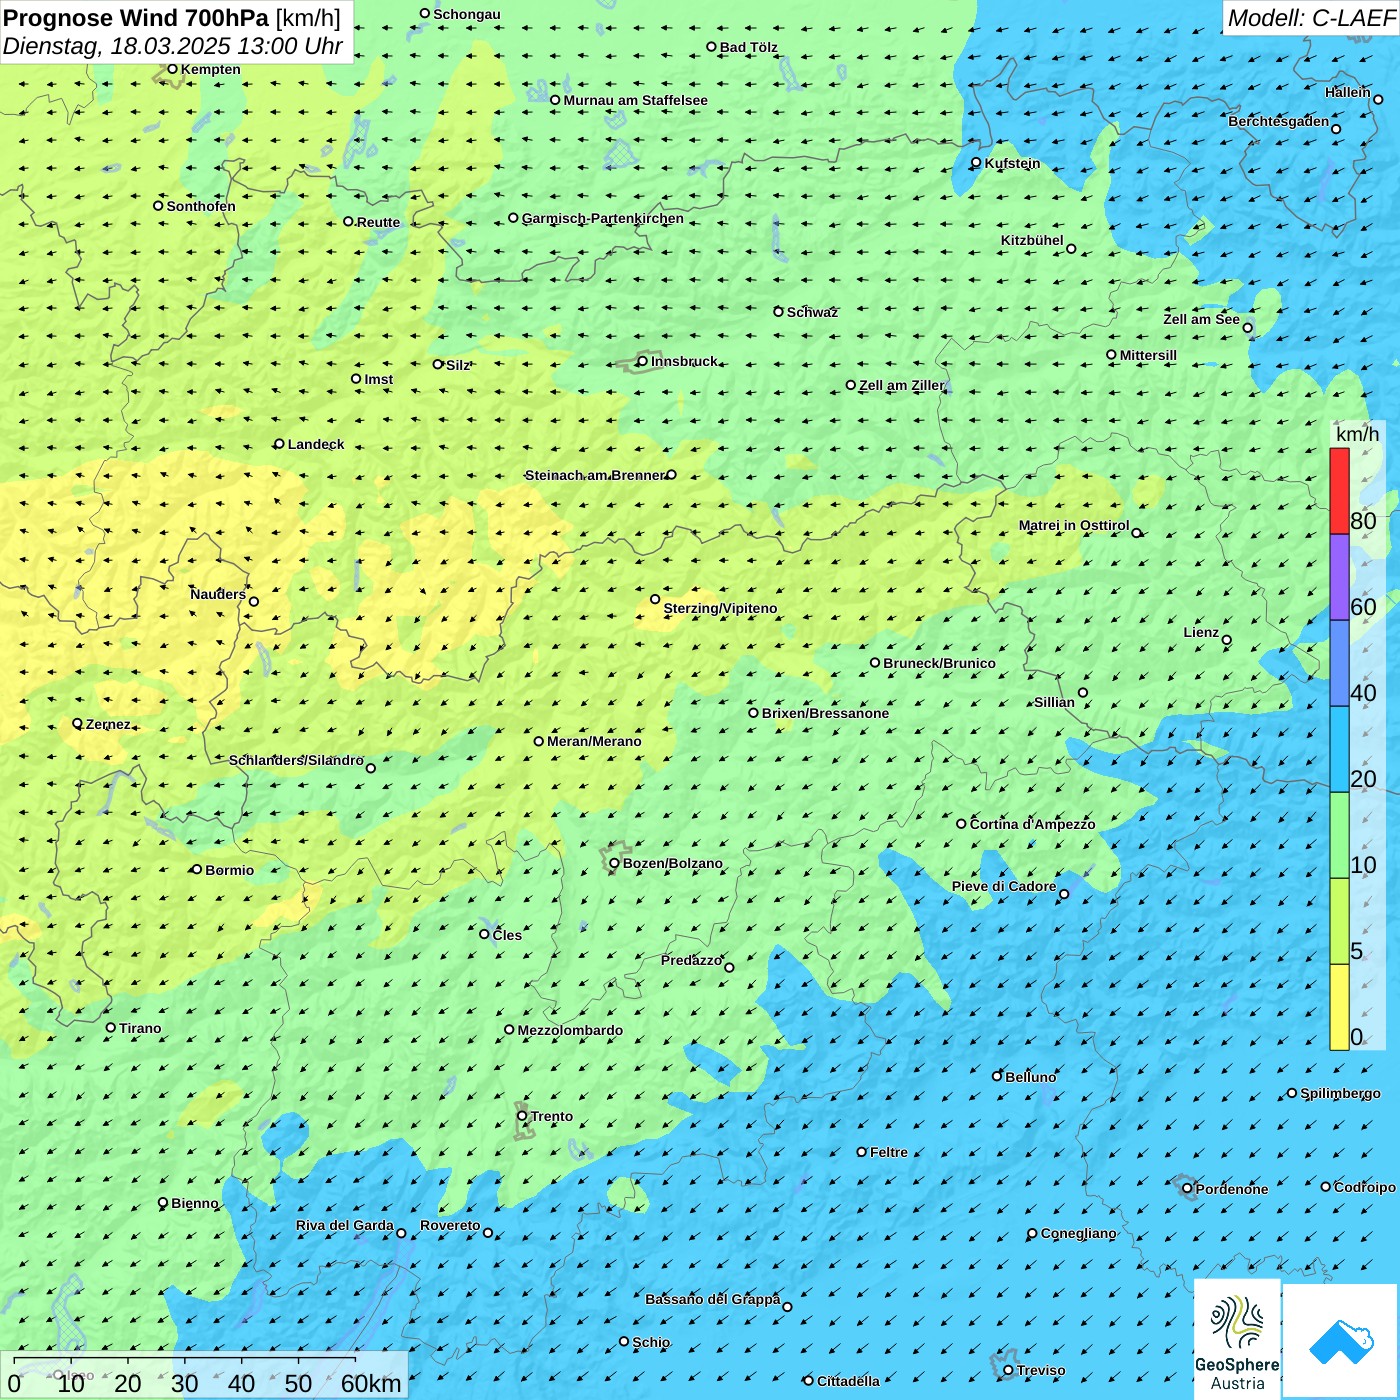Click the 'Murnau am Staffelsee' label
This screenshot has width=1400, height=1400.
pos(635,100)
